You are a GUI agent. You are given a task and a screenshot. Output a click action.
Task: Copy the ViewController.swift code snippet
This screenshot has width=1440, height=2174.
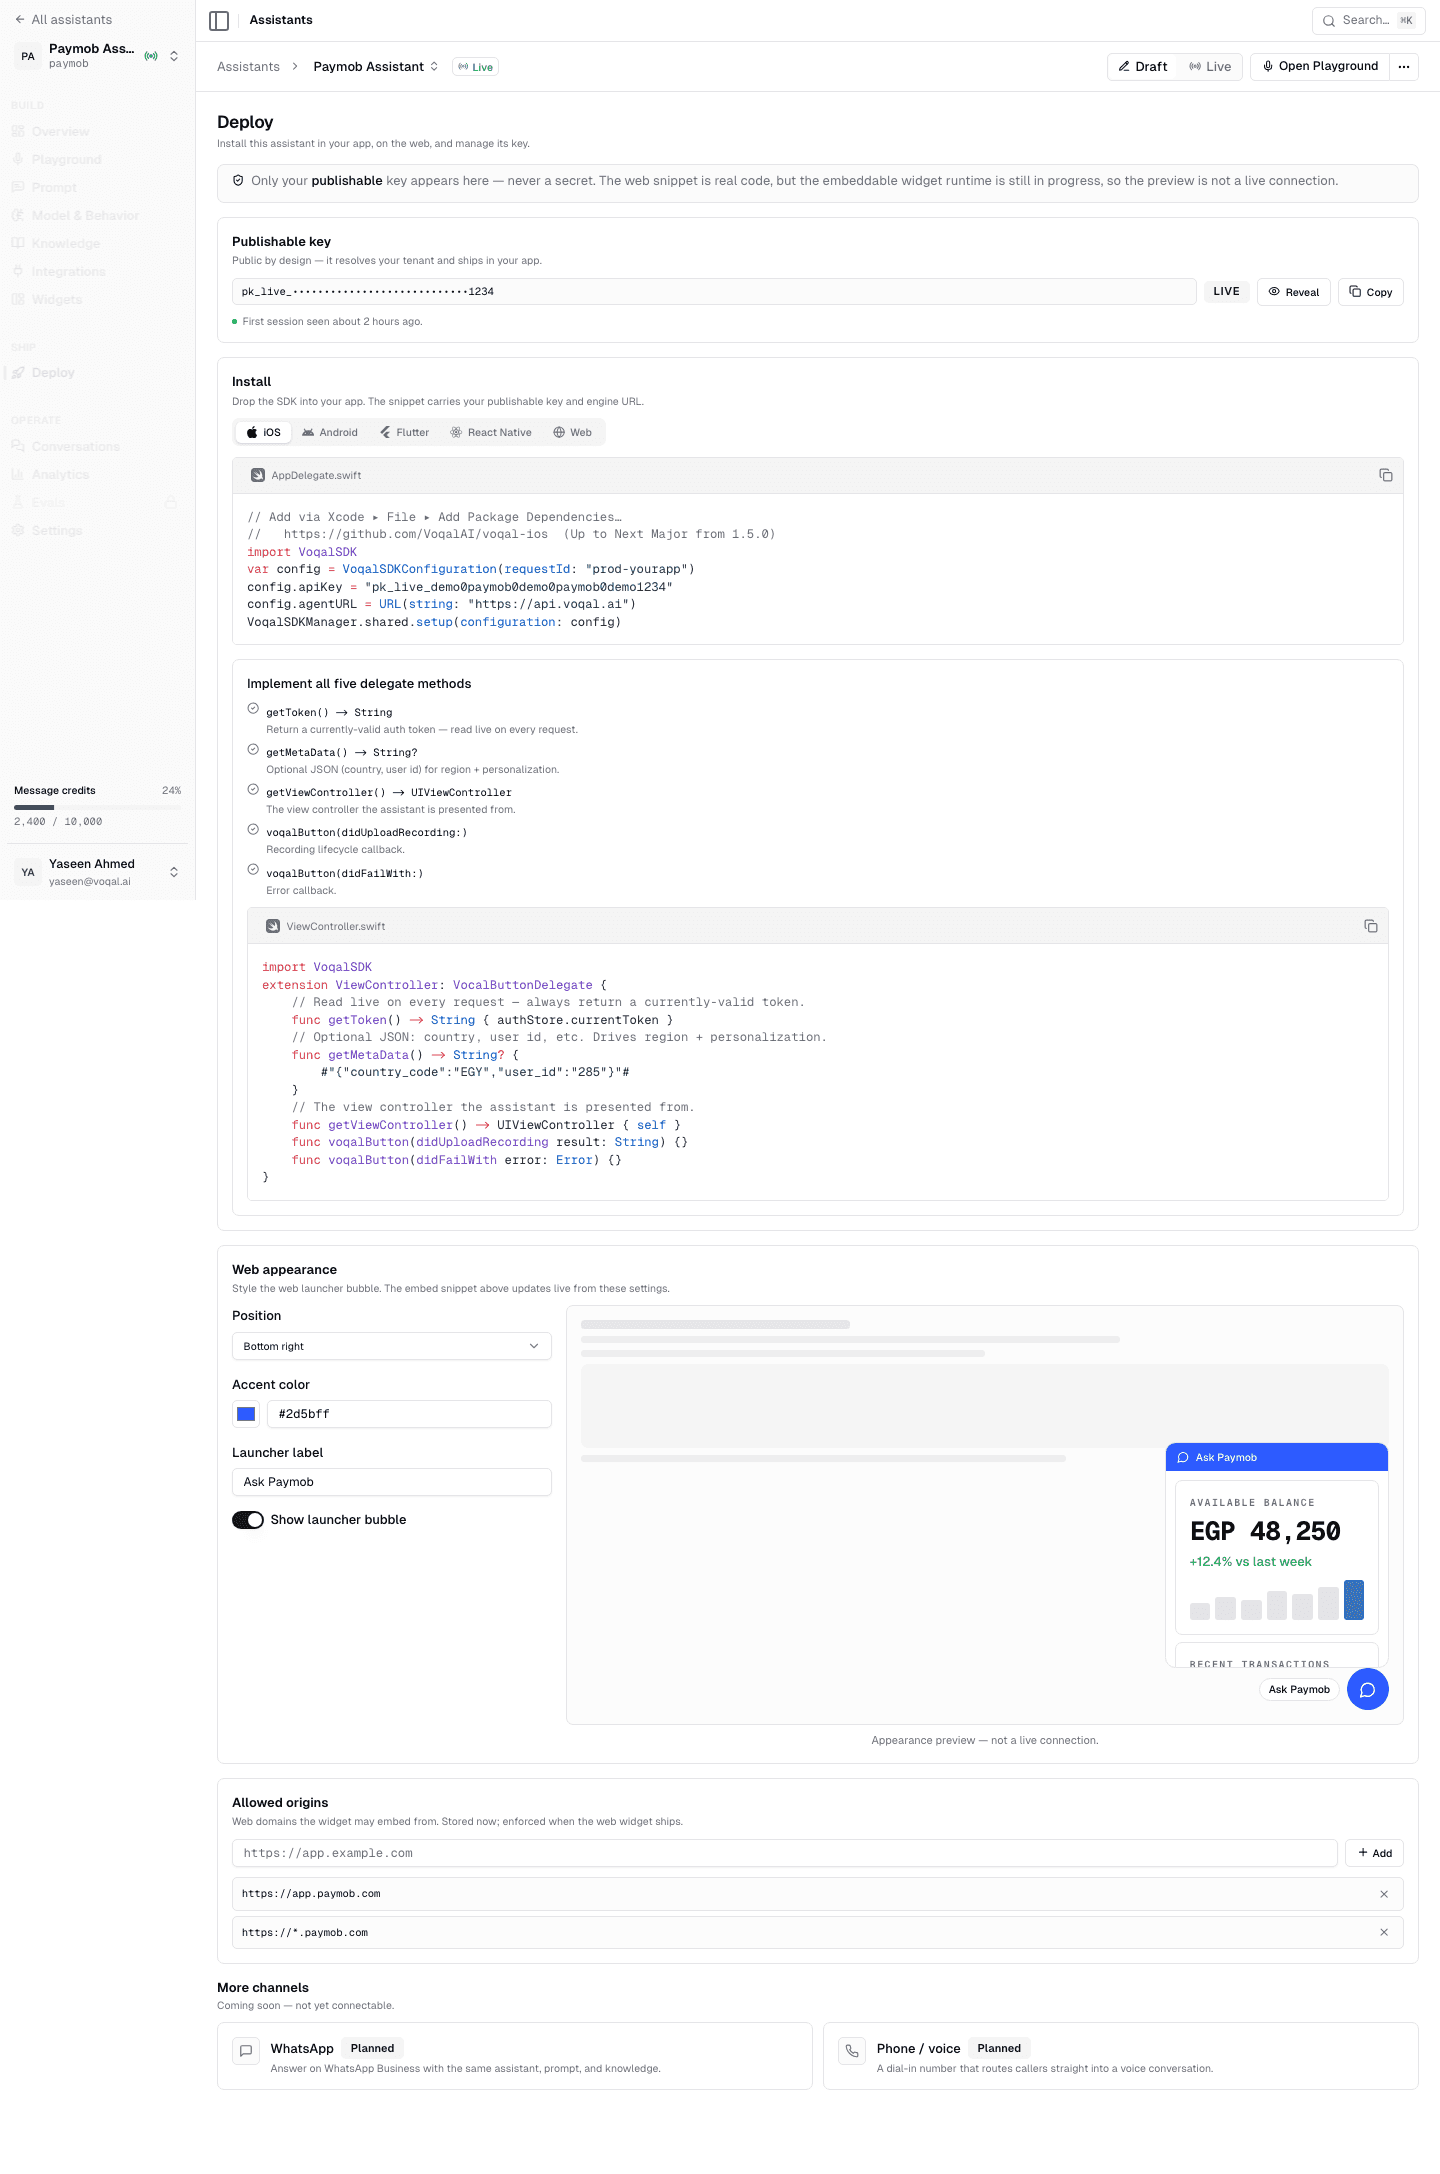point(1371,926)
